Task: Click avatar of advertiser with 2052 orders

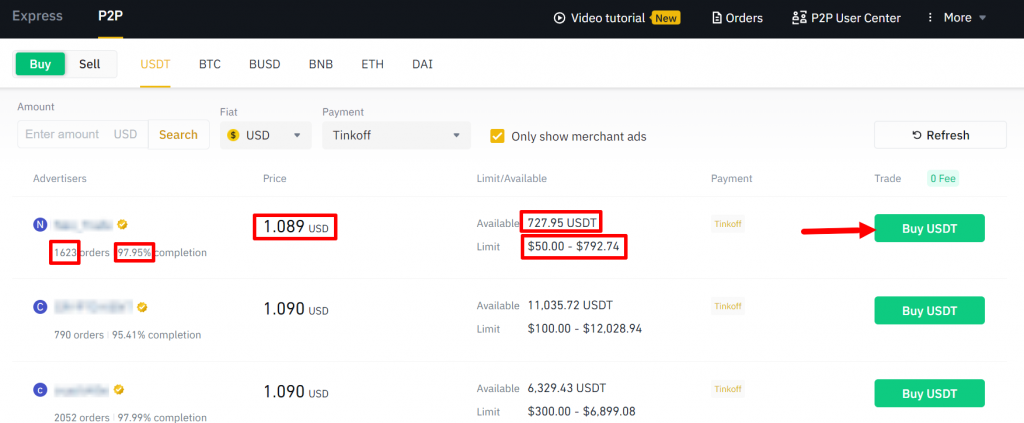Action: (x=40, y=390)
